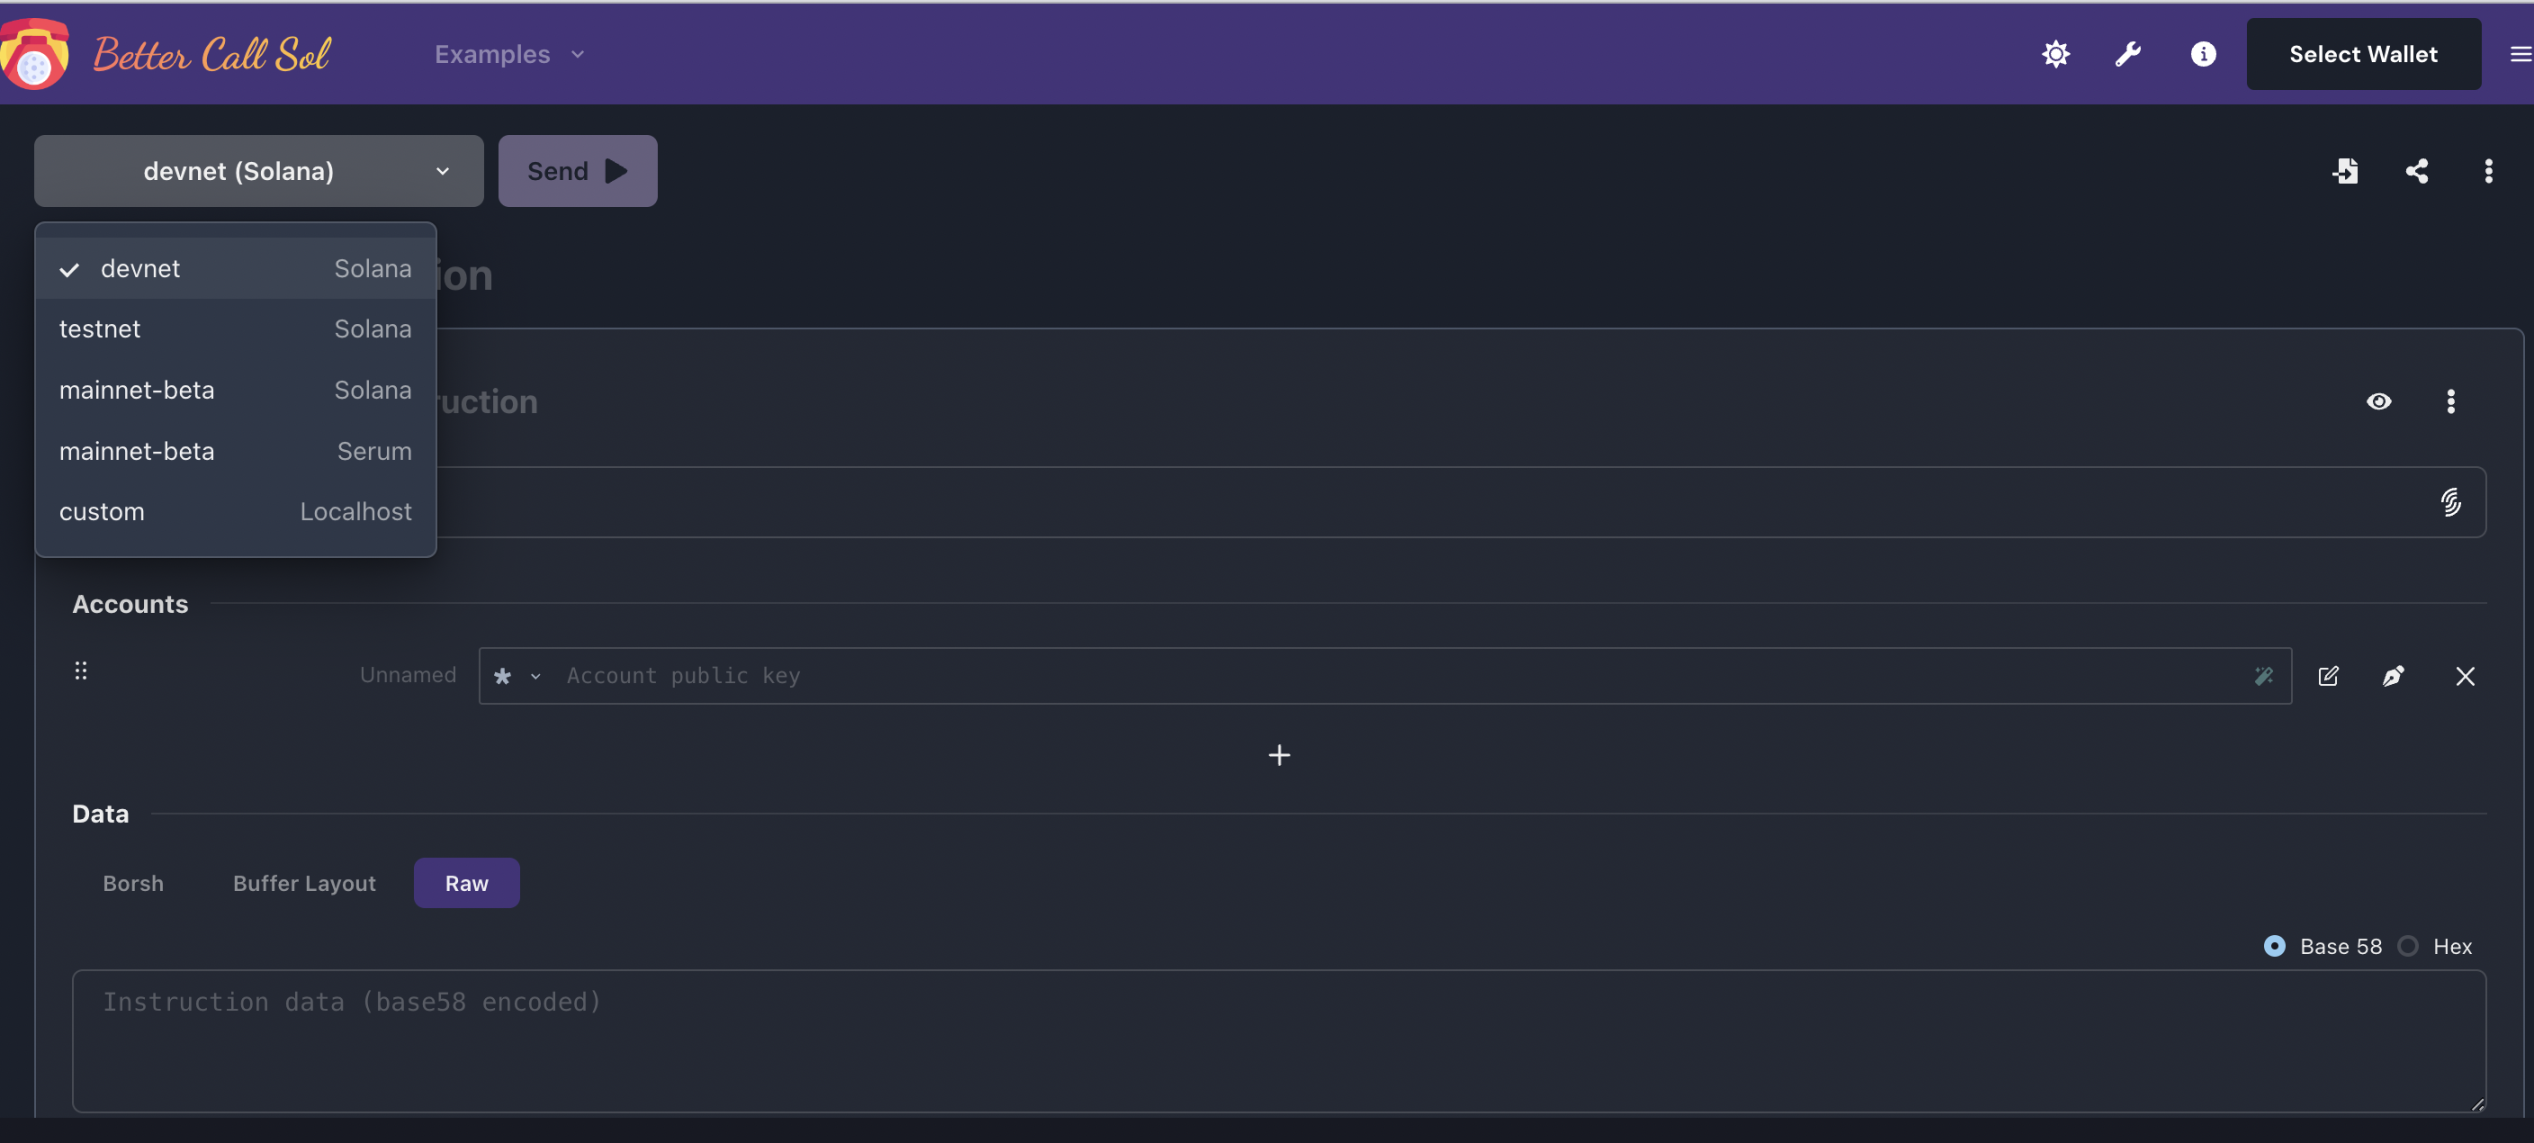Click the magic wand in account field
Image resolution: width=2534 pixels, height=1143 pixels.
click(2264, 676)
